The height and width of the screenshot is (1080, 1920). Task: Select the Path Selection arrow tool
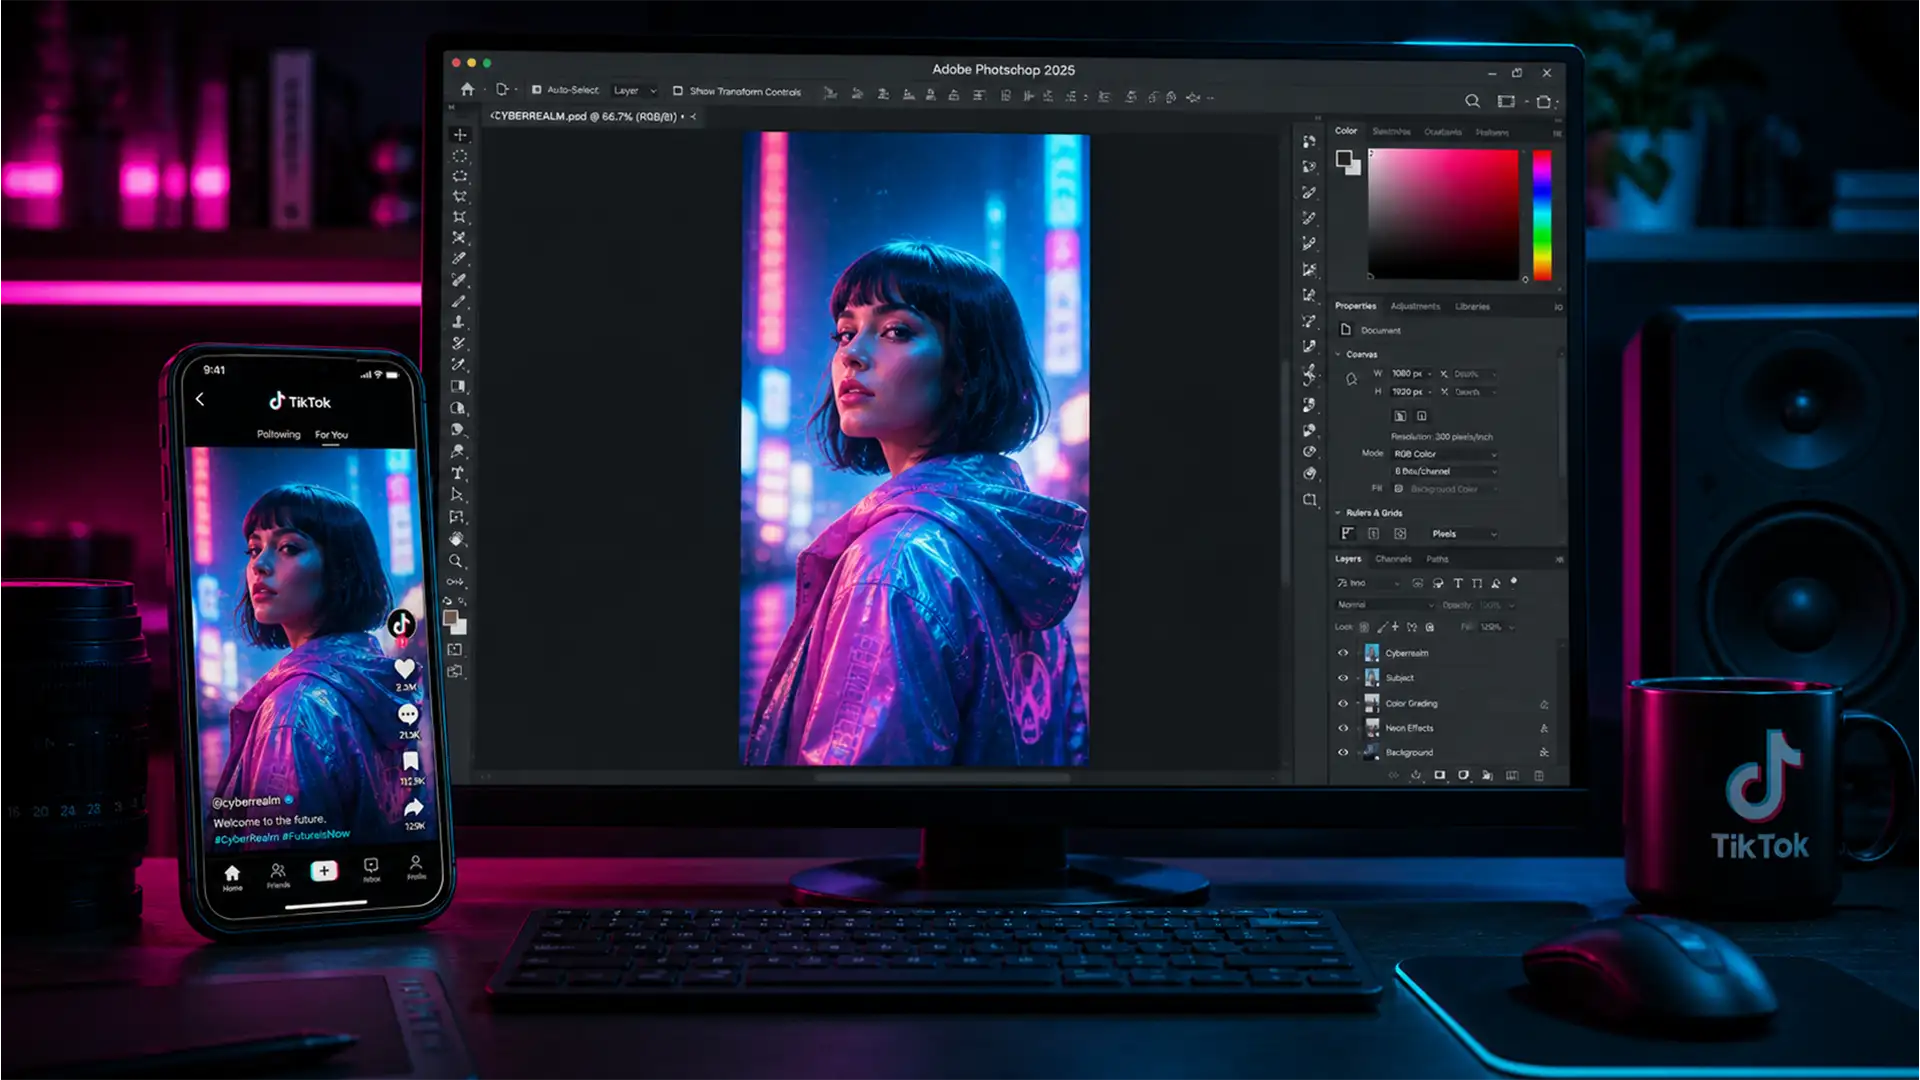click(x=457, y=495)
